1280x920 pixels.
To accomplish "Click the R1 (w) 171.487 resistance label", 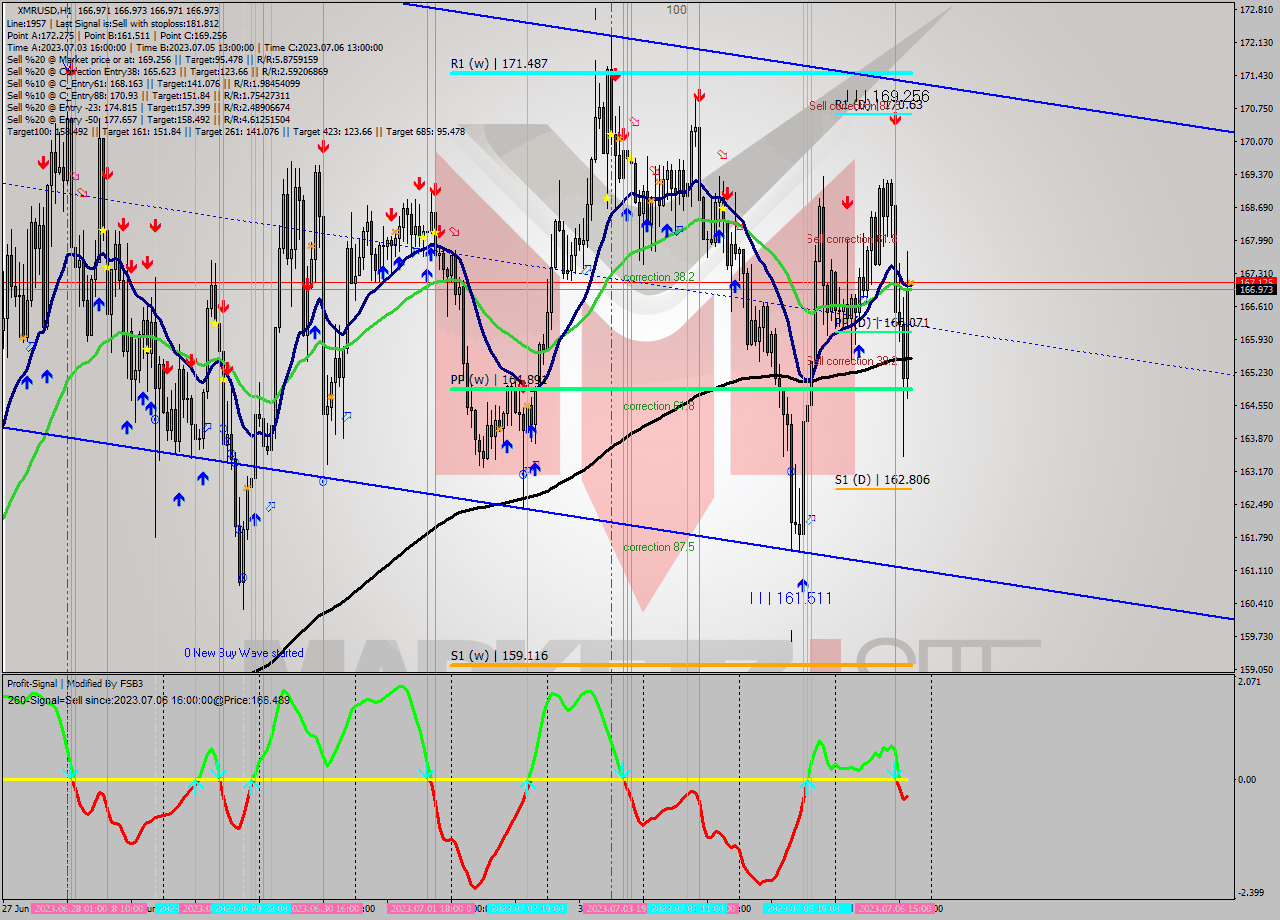I will pos(499,64).
